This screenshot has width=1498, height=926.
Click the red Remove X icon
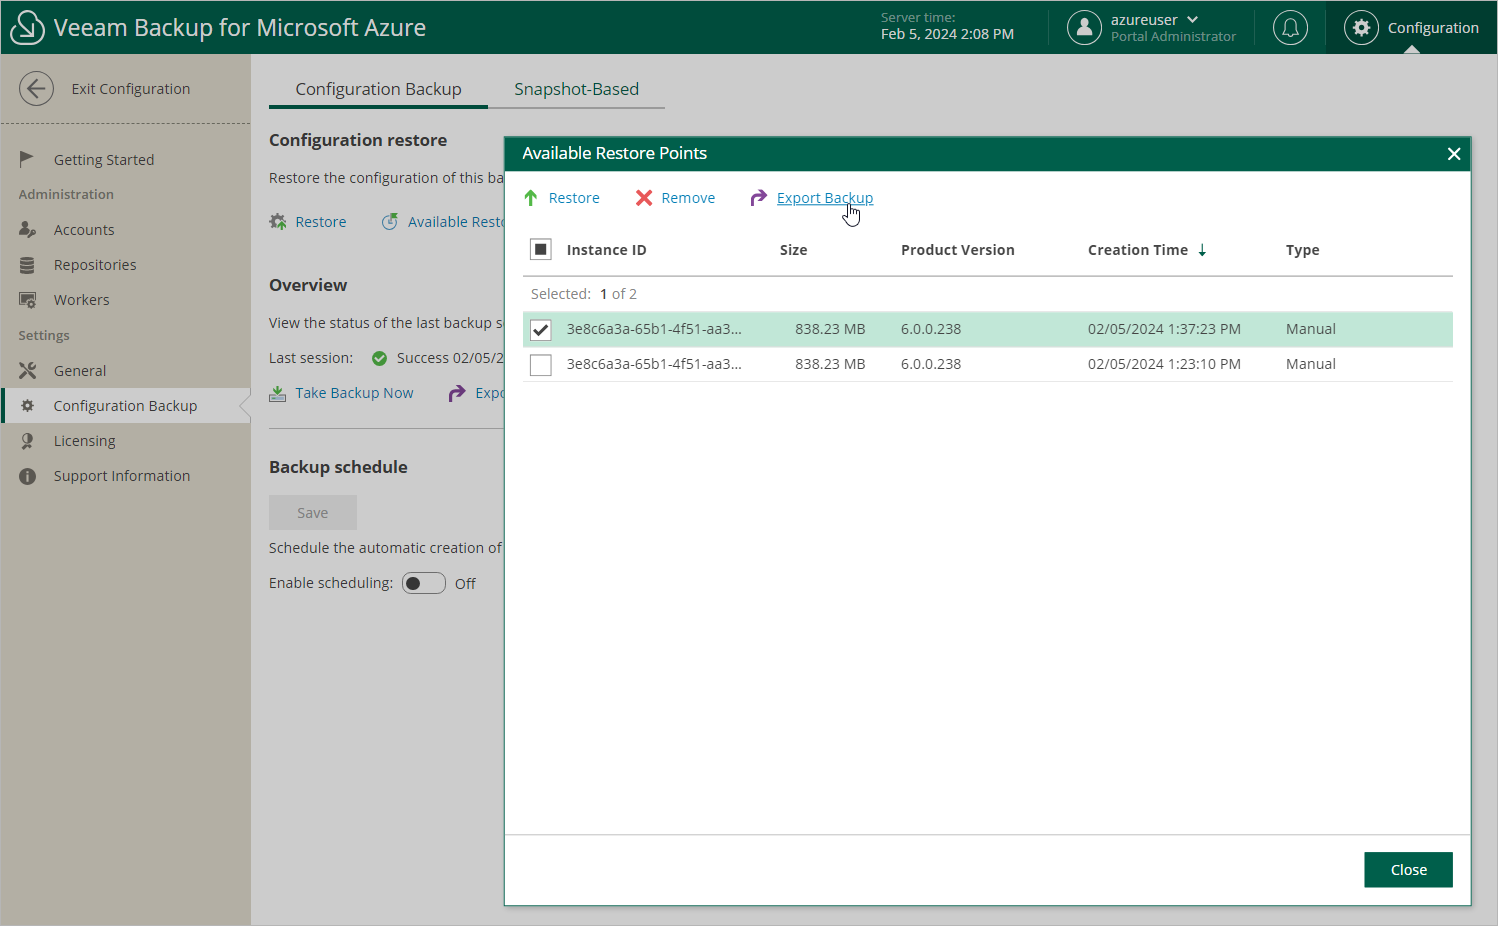tap(644, 198)
